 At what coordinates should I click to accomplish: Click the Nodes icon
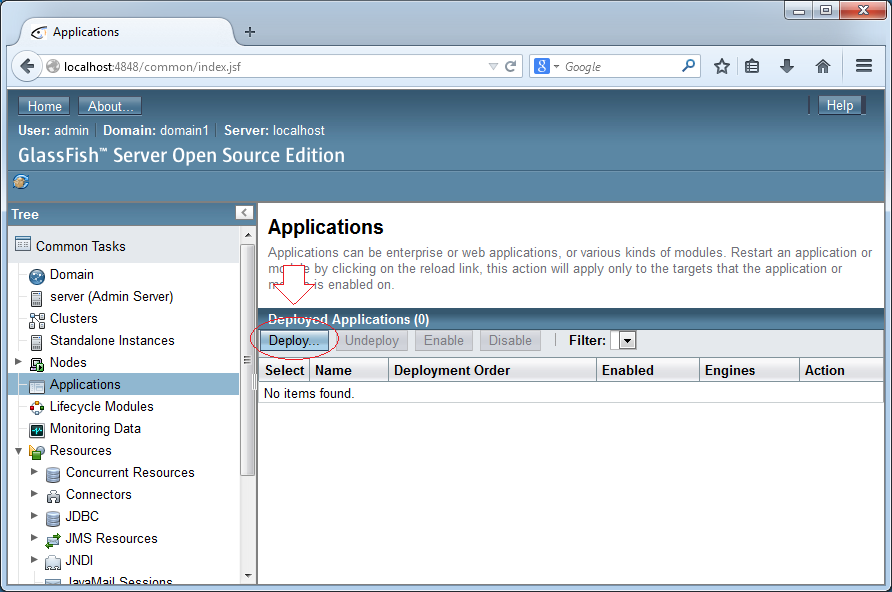[37, 364]
